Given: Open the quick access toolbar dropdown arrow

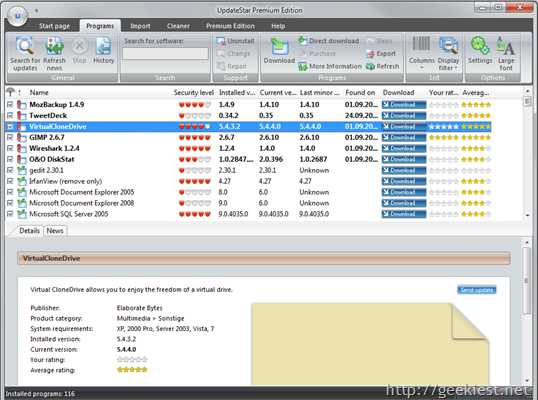Looking at the screenshot, I should (36, 11).
